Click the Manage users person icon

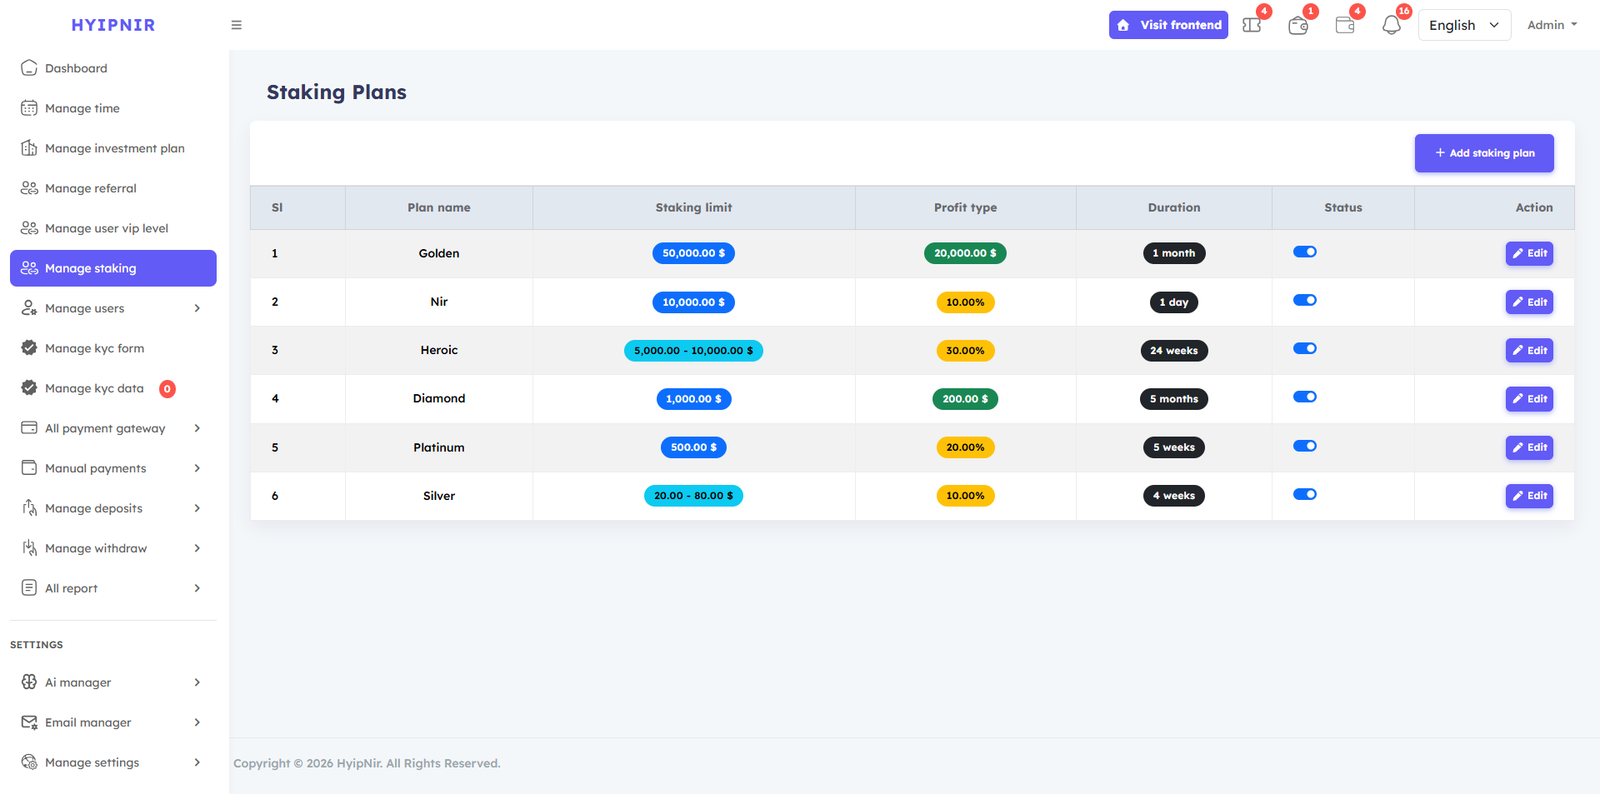29,308
